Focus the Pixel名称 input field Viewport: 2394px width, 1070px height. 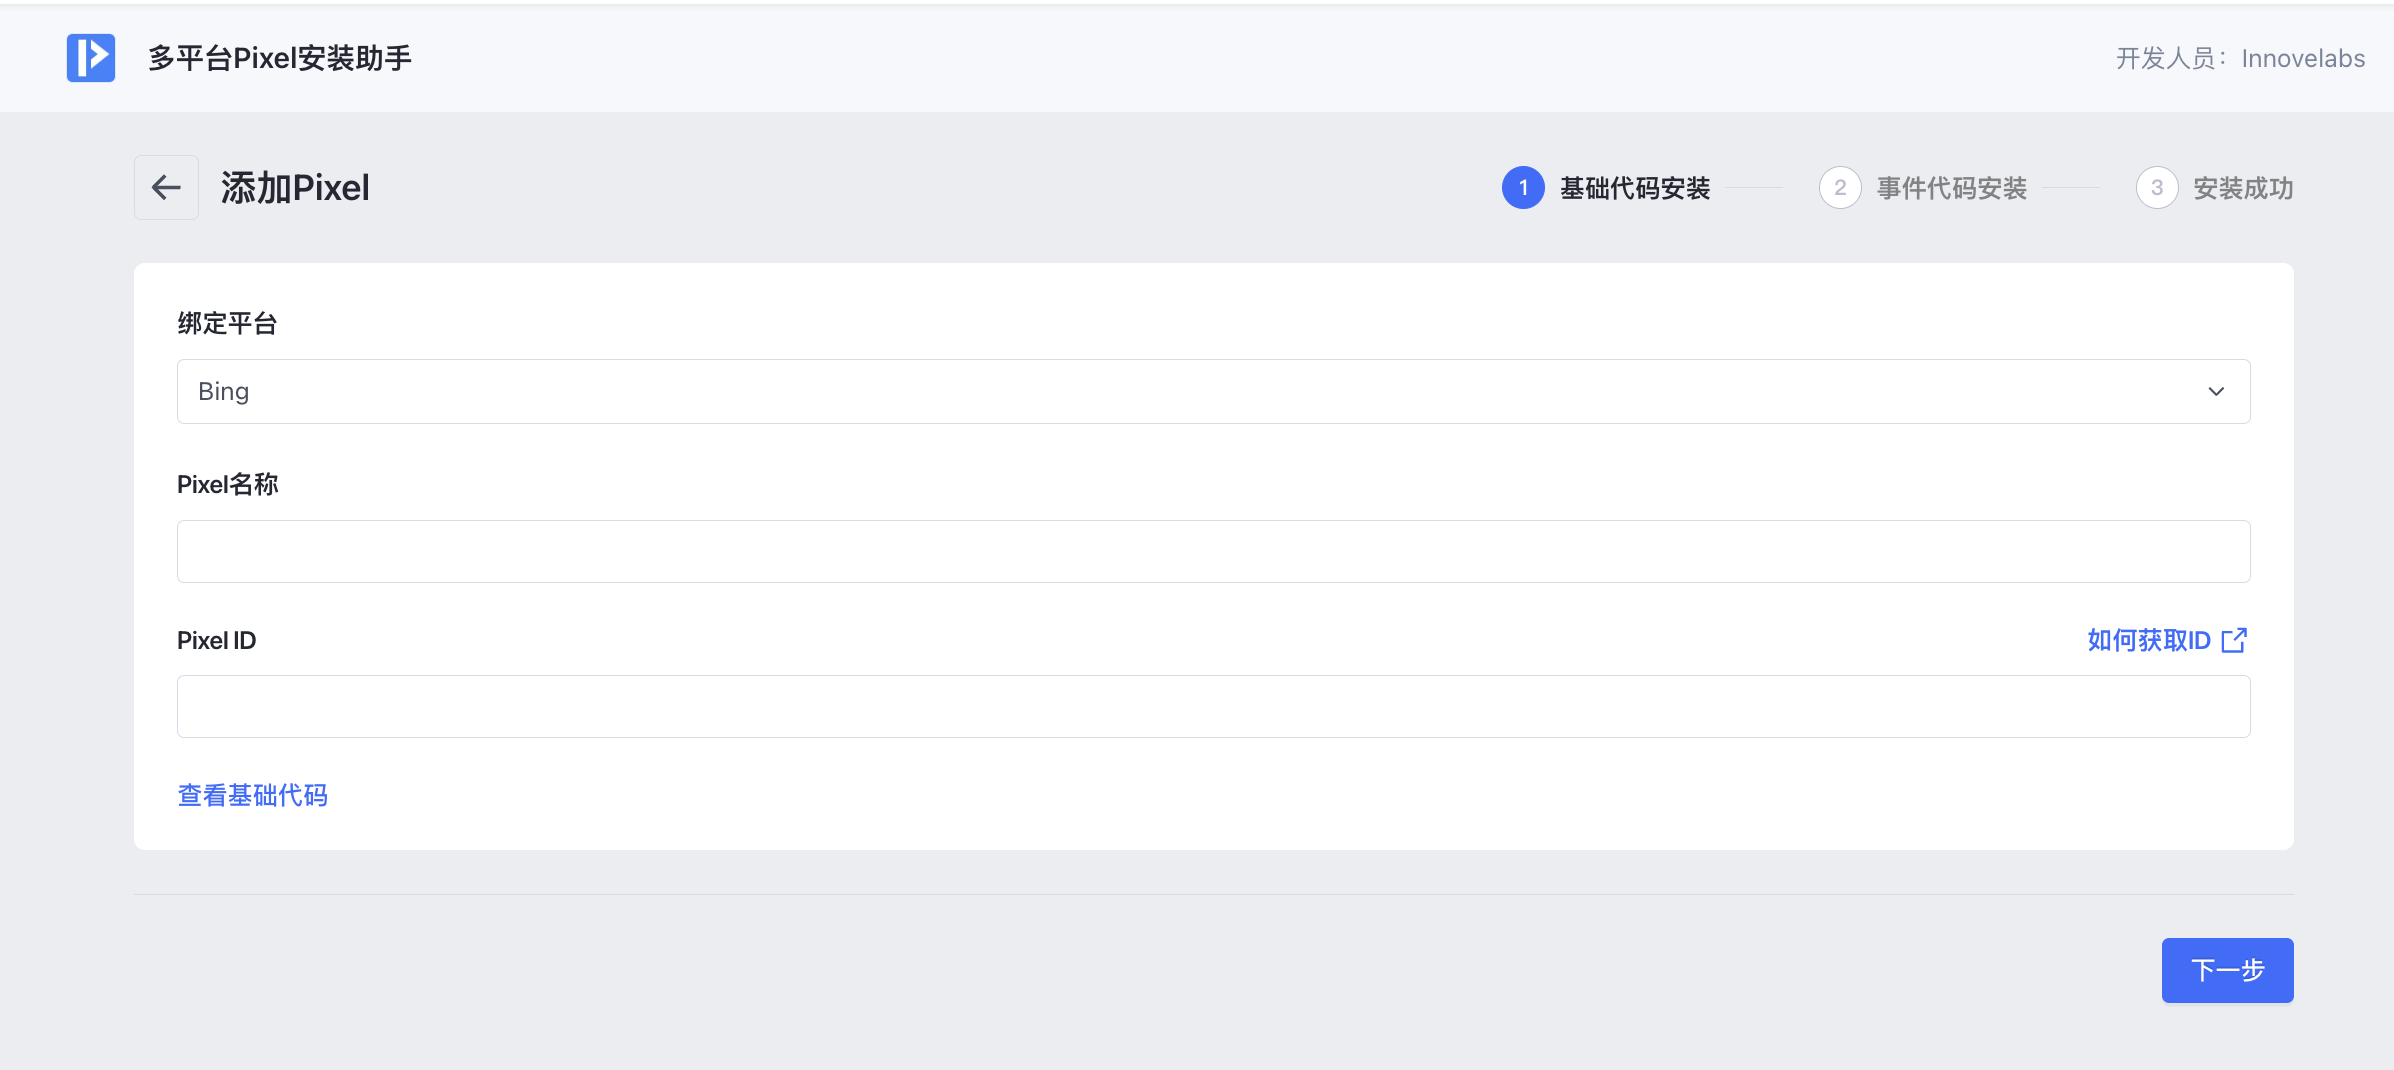pos(1213,551)
